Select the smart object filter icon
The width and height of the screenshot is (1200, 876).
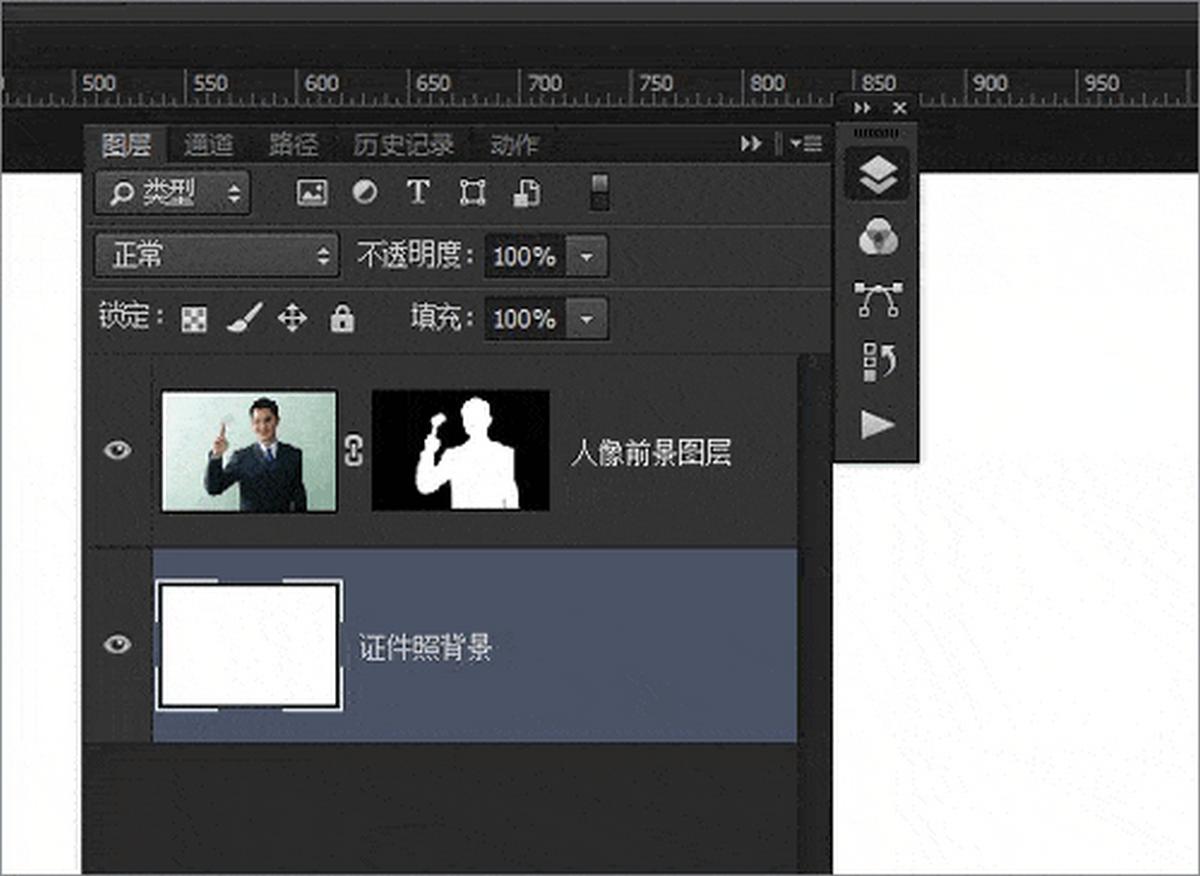(x=525, y=193)
